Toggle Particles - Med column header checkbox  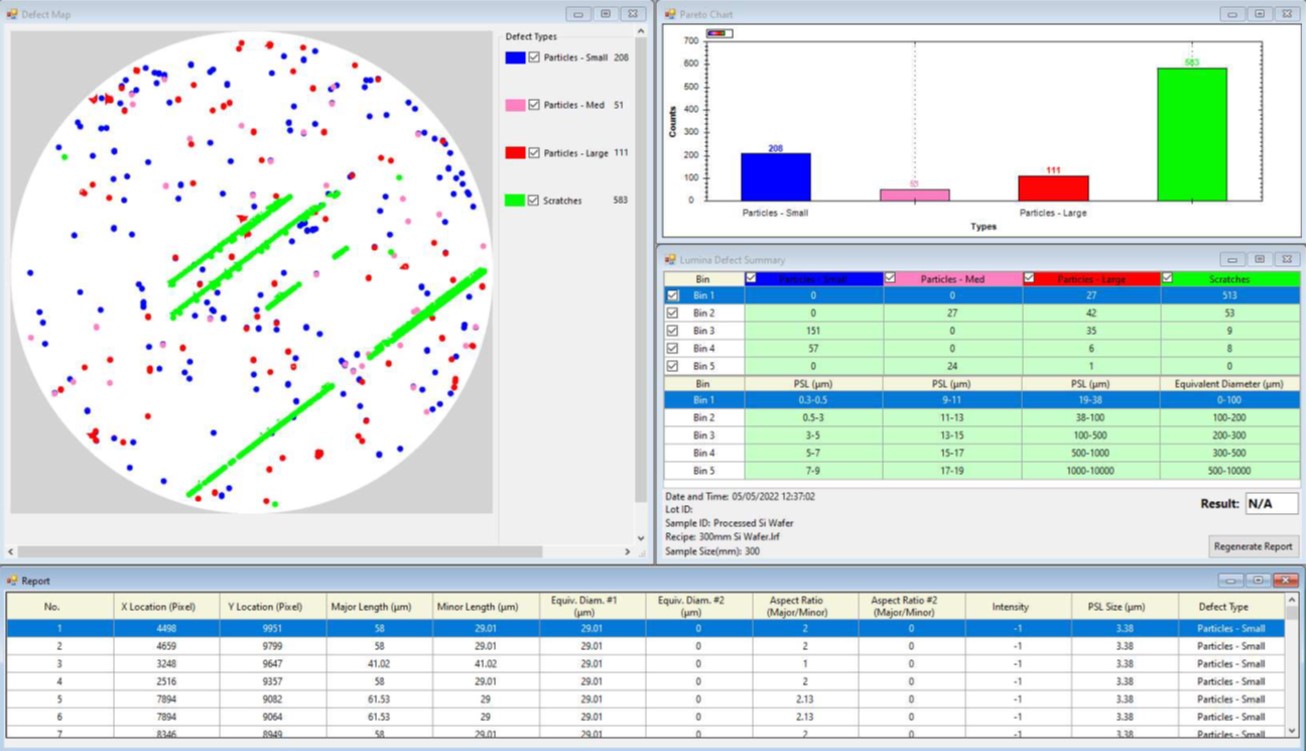(x=890, y=278)
